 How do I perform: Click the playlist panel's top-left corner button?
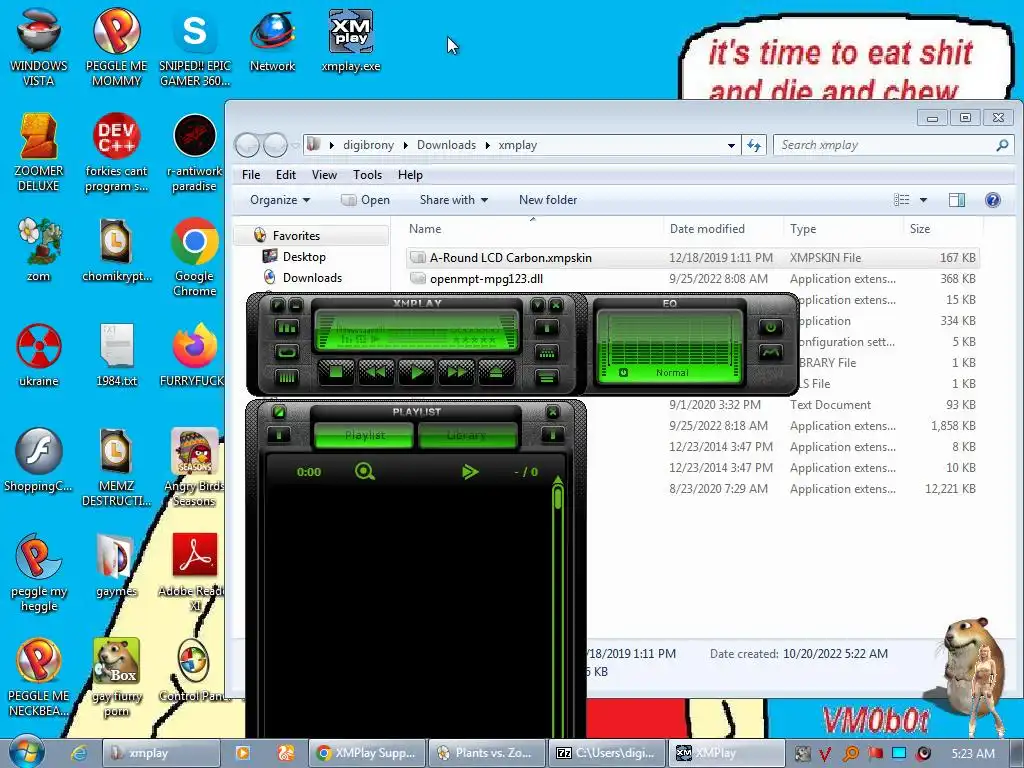click(x=279, y=412)
